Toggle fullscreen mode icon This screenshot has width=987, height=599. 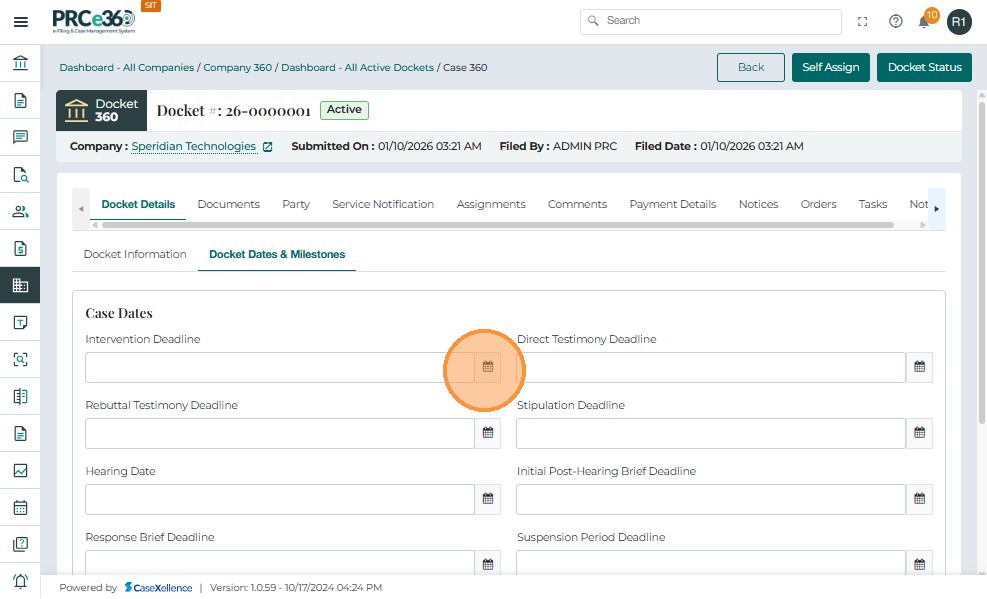863,21
